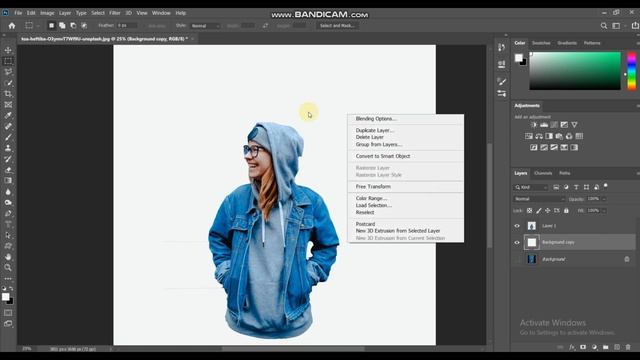
Task: Select the Dodge tool
Action: [8, 203]
